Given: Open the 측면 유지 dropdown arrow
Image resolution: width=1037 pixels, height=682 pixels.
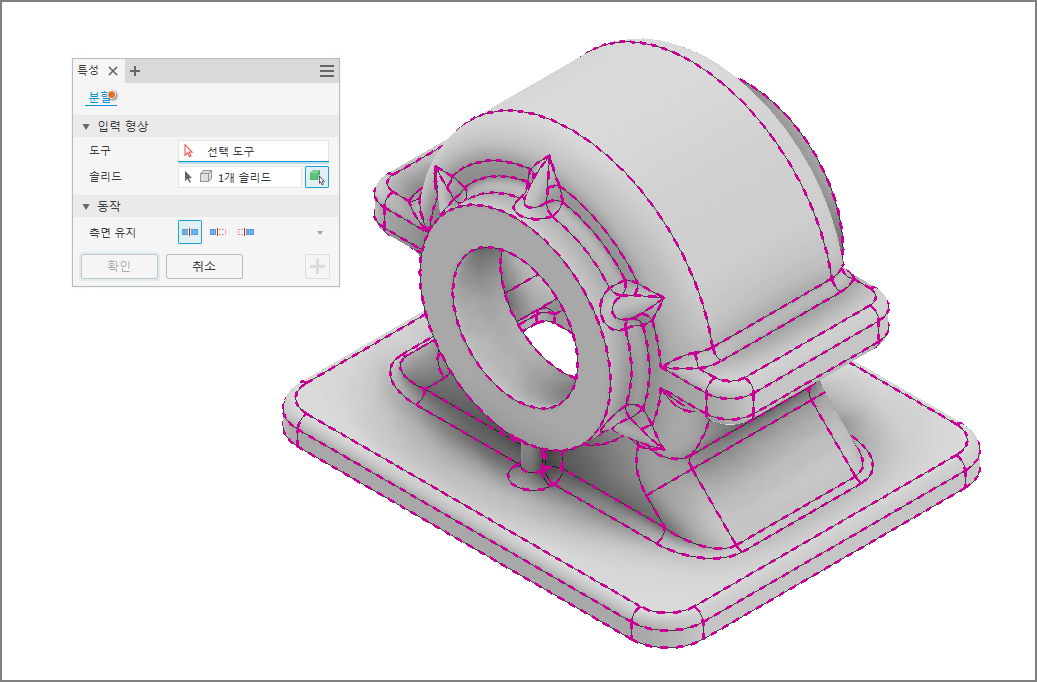Looking at the screenshot, I should (x=320, y=233).
